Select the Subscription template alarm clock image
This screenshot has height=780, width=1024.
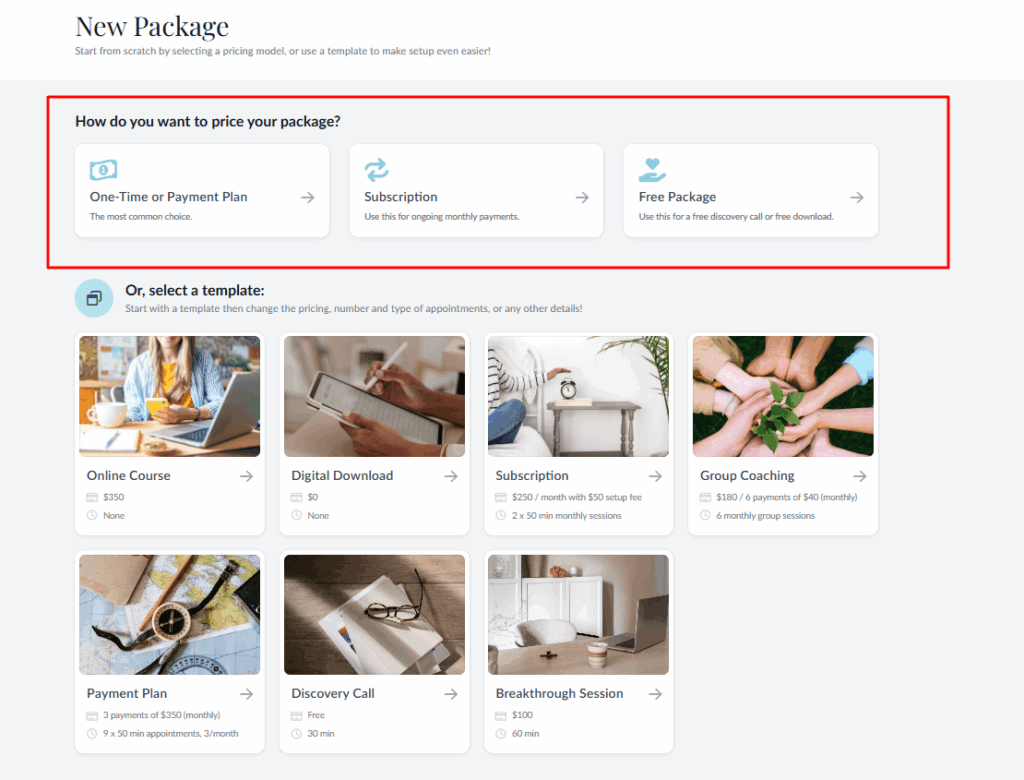578,396
